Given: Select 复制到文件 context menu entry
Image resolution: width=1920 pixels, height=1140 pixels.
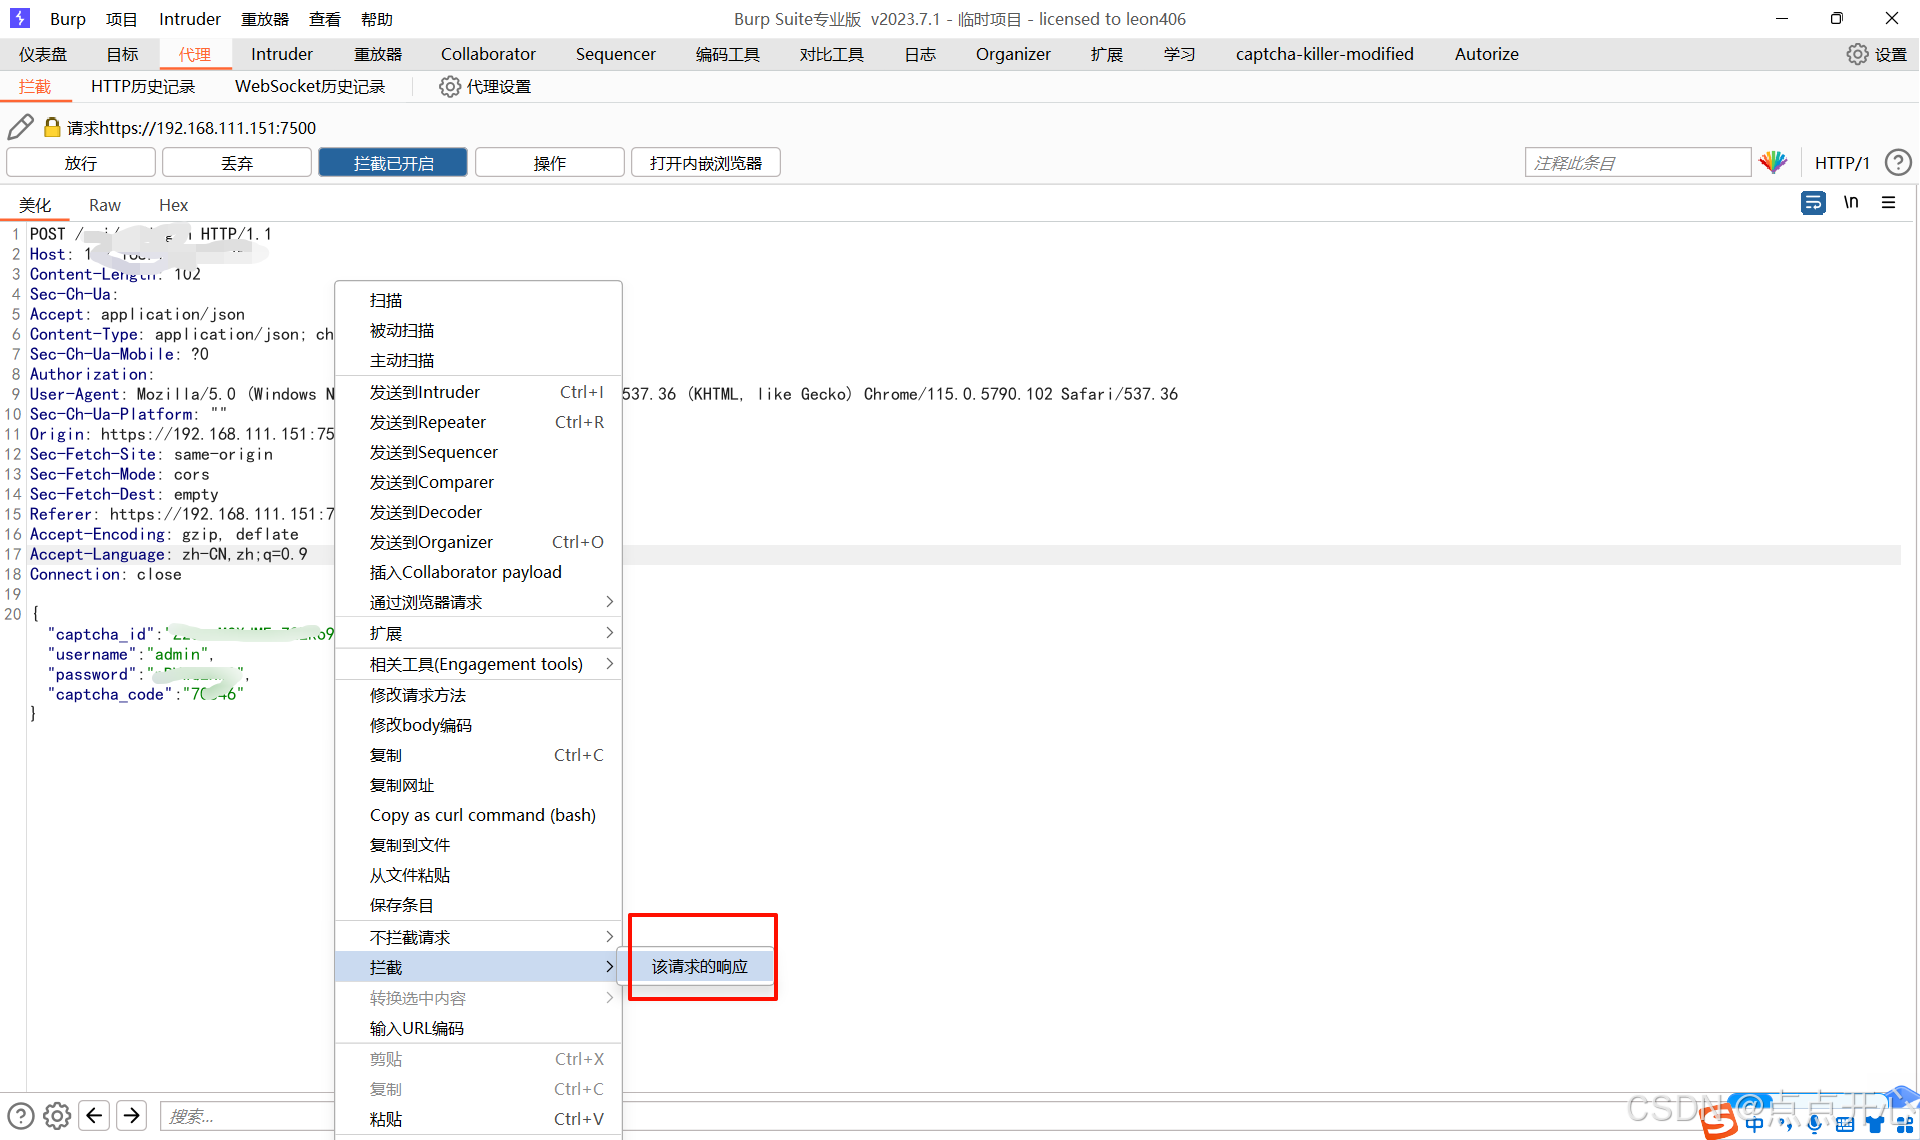Looking at the screenshot, I should point(478,845).
